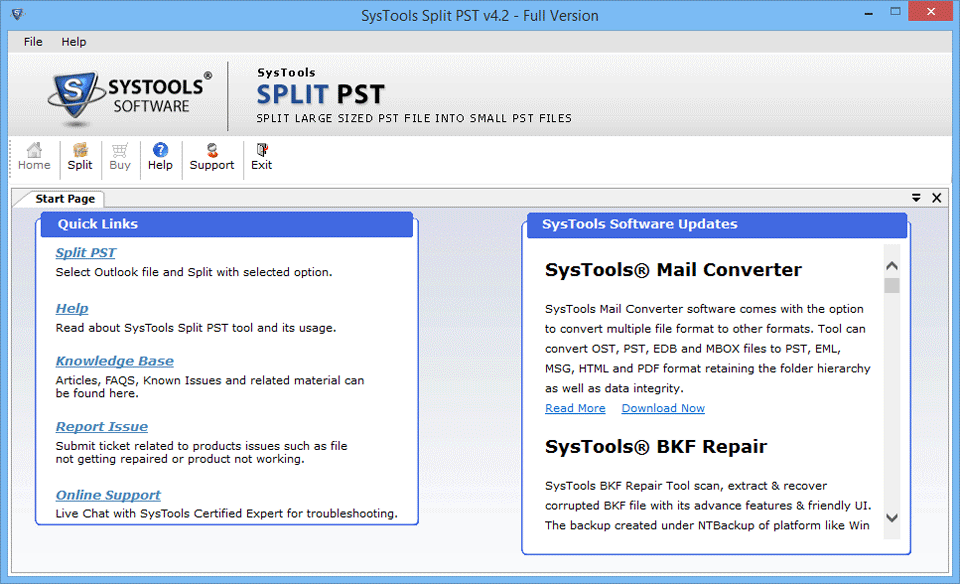Viewport: 960px width, 584px height.
Task: Click the Quick Links panel header
Action: [x=227, y=224]
